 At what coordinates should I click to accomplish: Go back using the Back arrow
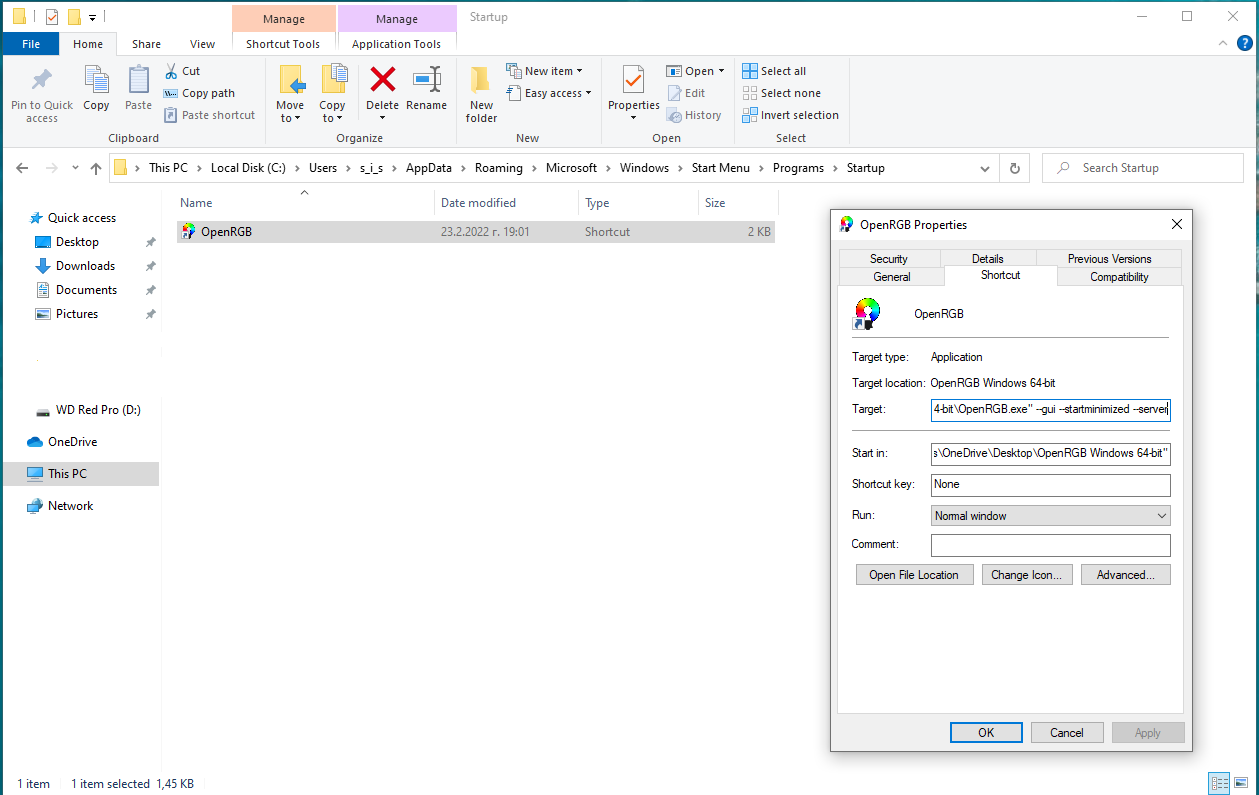[x=22, y=168]
